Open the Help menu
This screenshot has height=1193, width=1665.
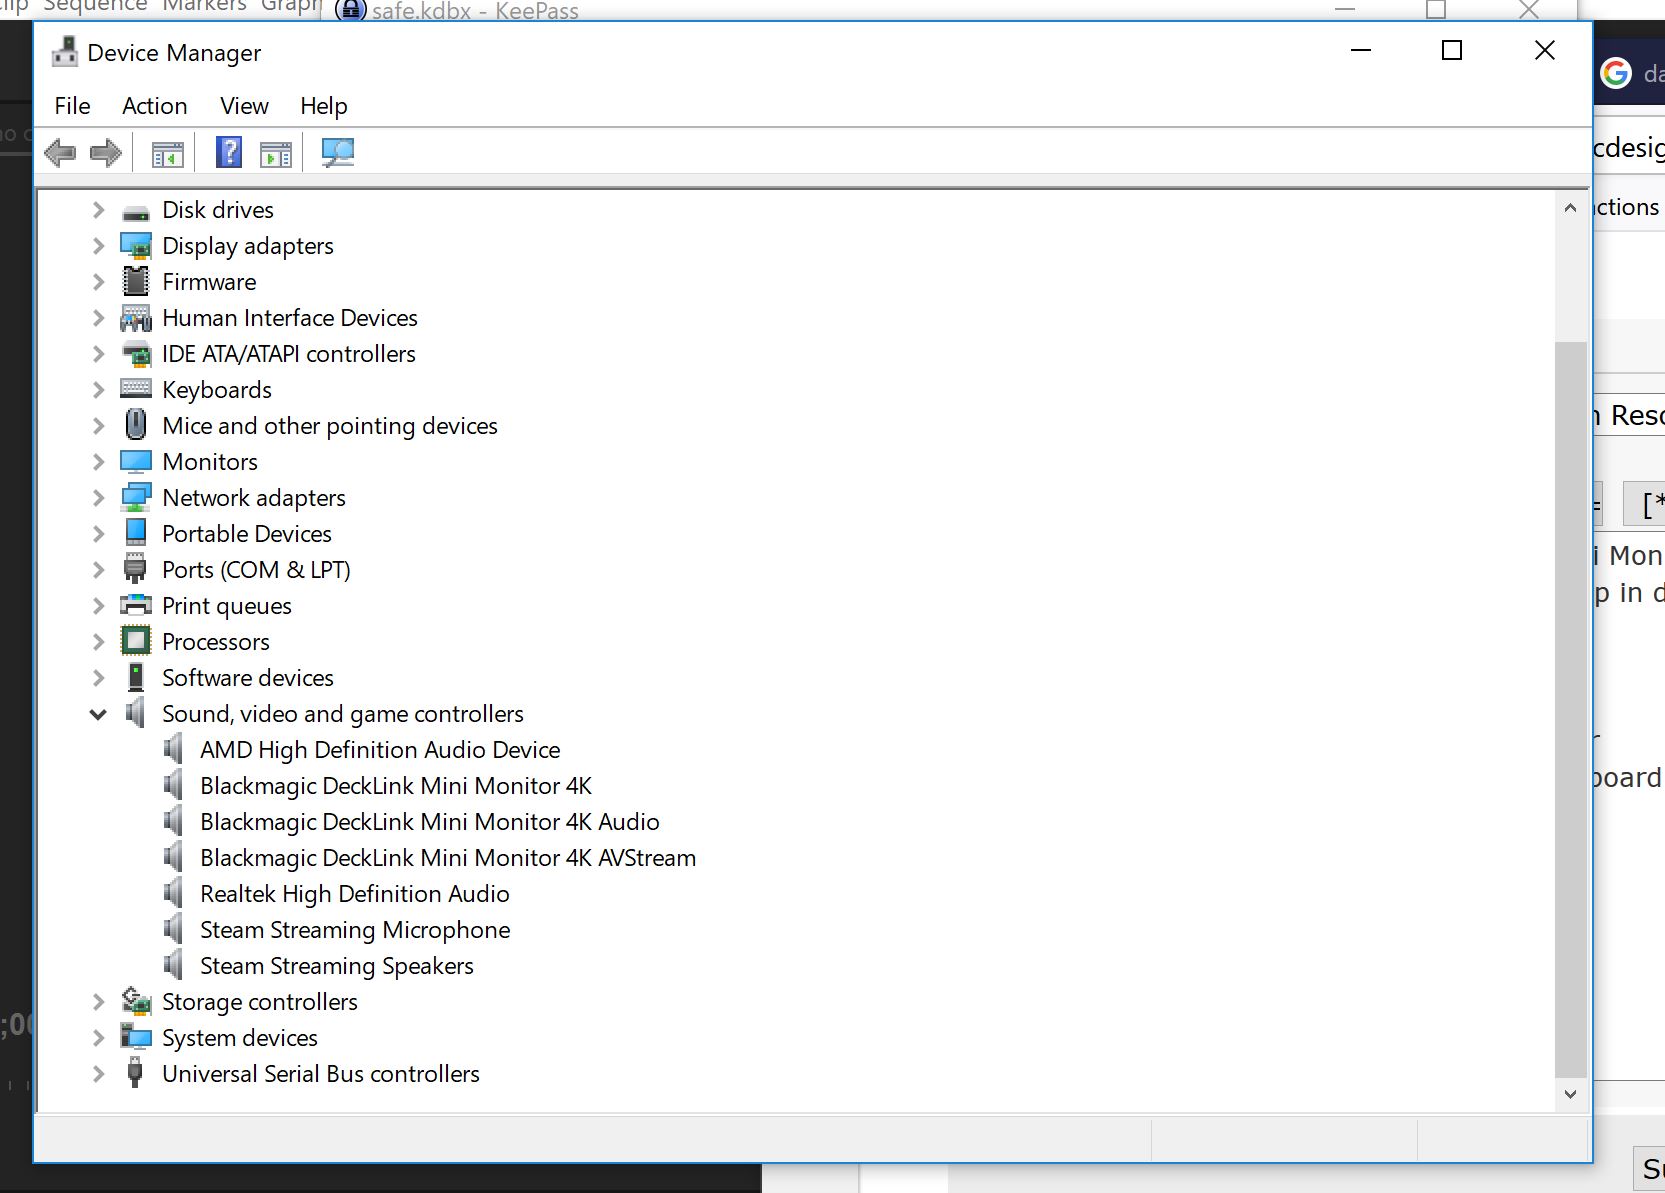point(324,106)
